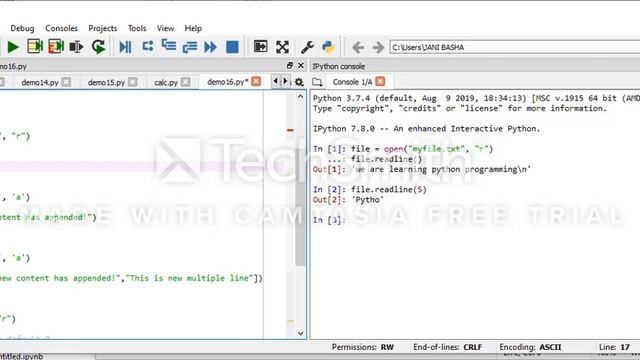The image size is (640, 360).
Task: Open the Consoles menu
Action: click(x=61, y=28)
